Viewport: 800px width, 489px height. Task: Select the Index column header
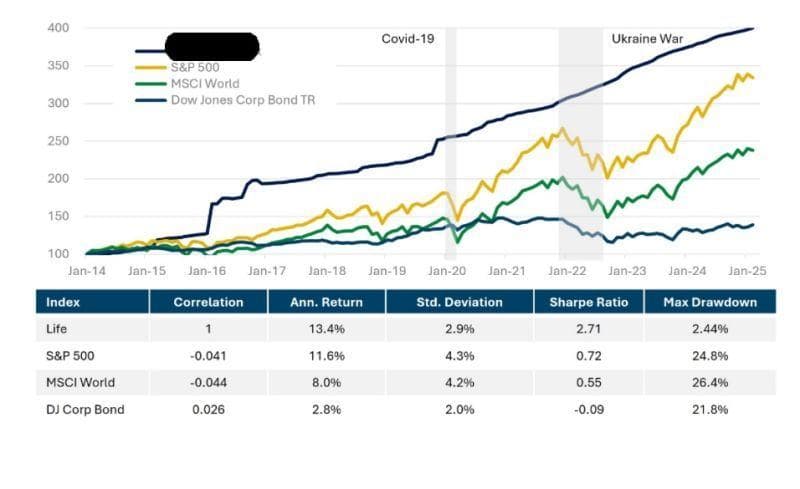coord(61,301)
